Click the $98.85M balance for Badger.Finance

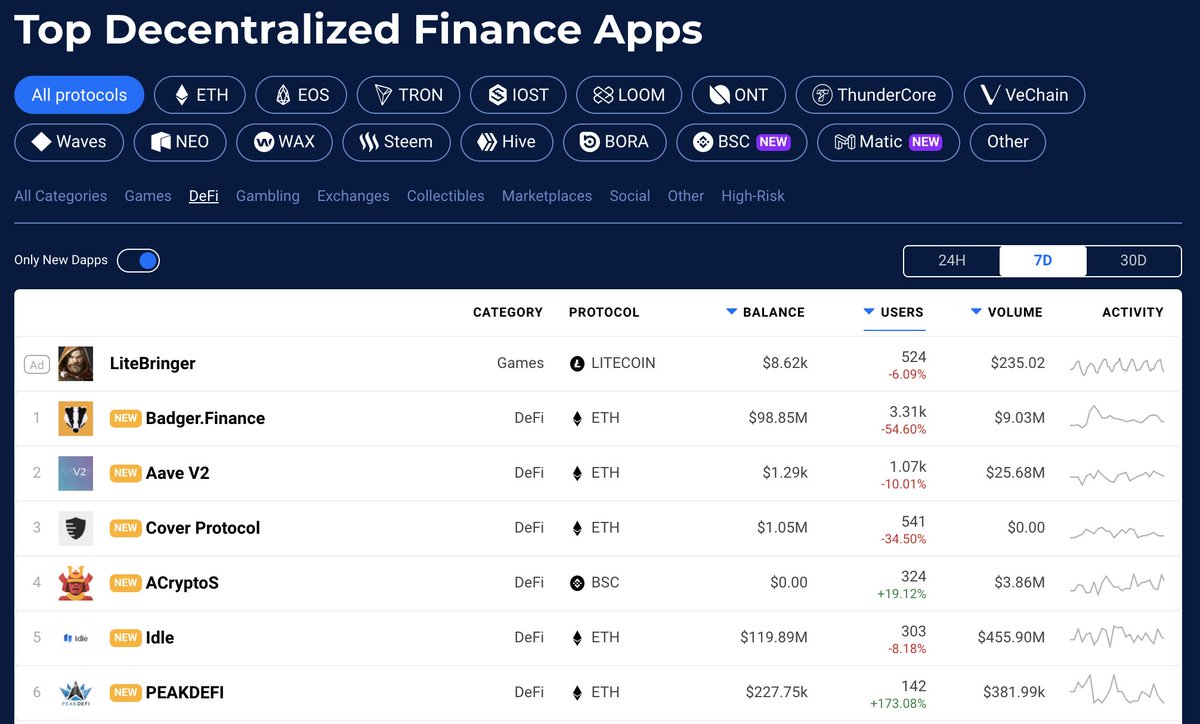point(778,418)
